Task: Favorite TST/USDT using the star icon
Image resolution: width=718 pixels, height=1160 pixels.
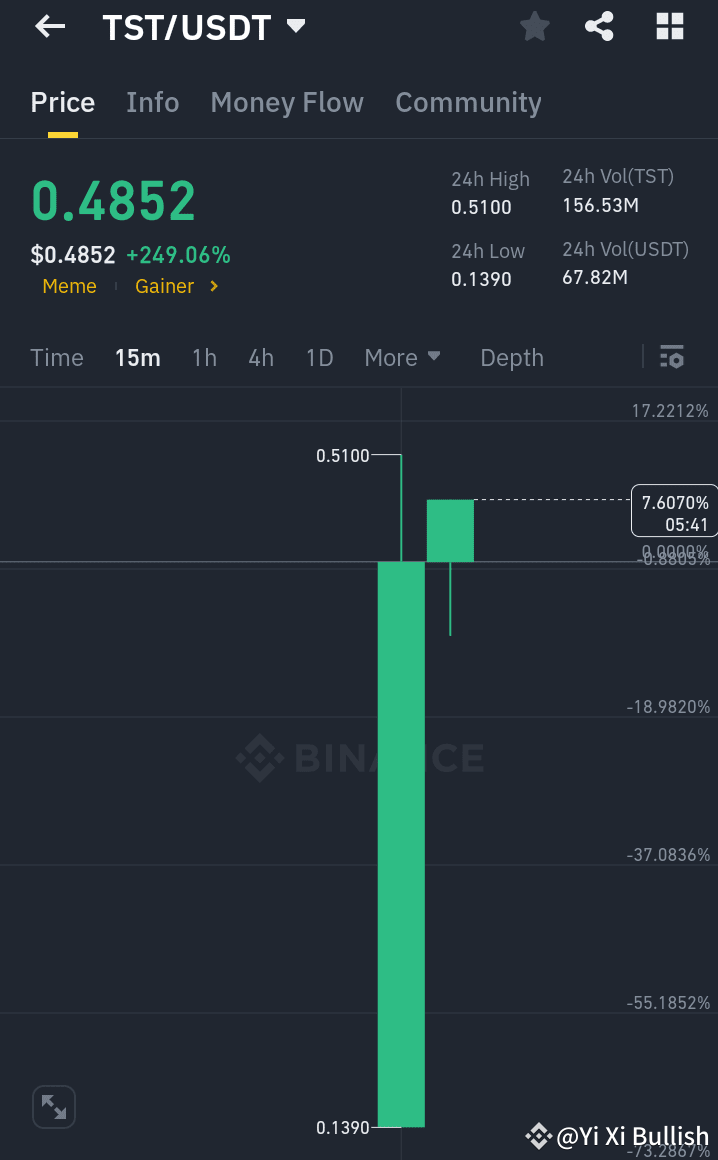Action: click(534, 26)
